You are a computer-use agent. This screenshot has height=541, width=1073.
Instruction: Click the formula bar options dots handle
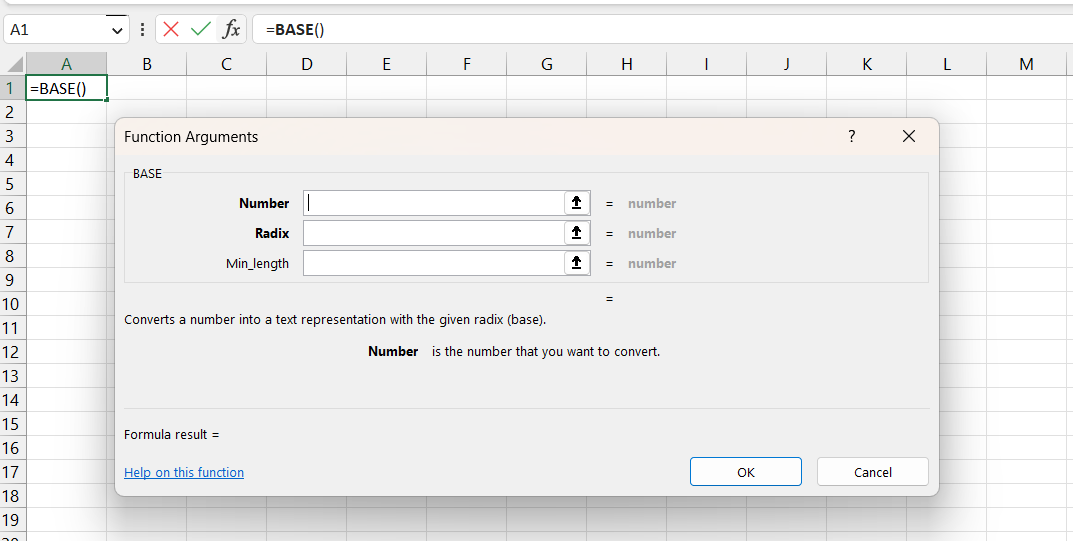tap(143, 30)
